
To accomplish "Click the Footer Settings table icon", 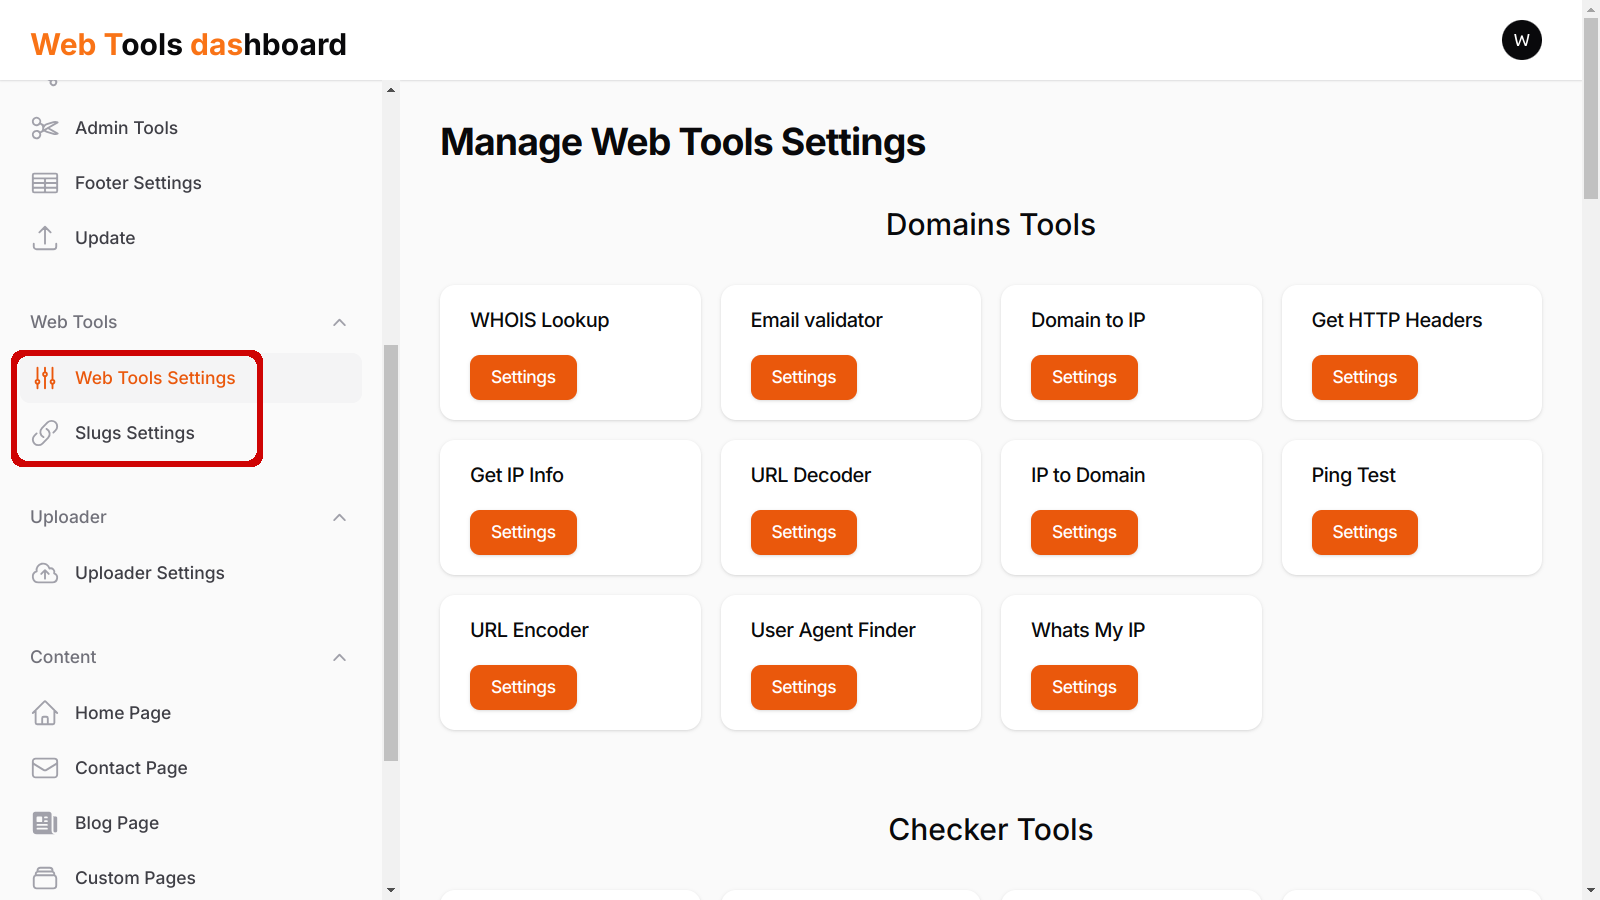I will tap(44, 182).
